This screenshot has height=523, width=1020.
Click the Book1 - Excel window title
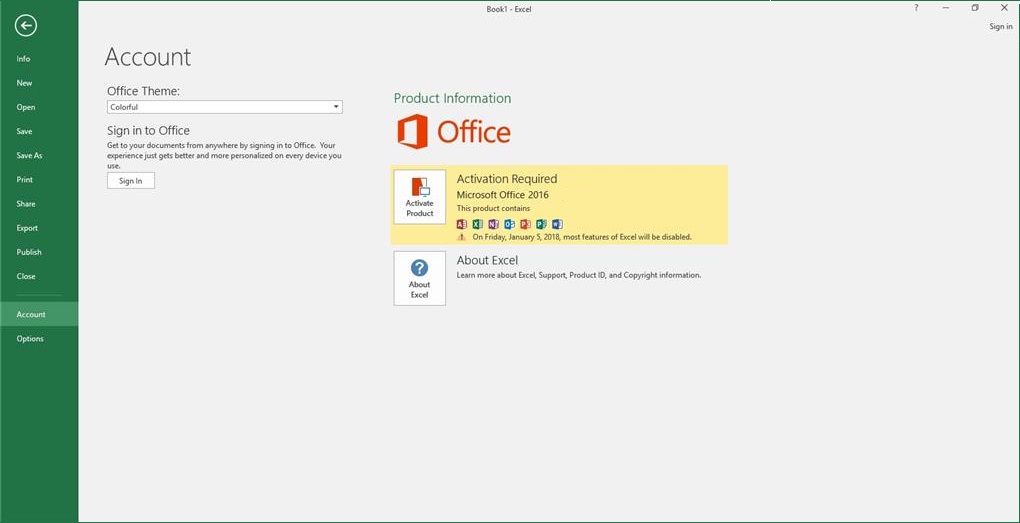(509, 9)
